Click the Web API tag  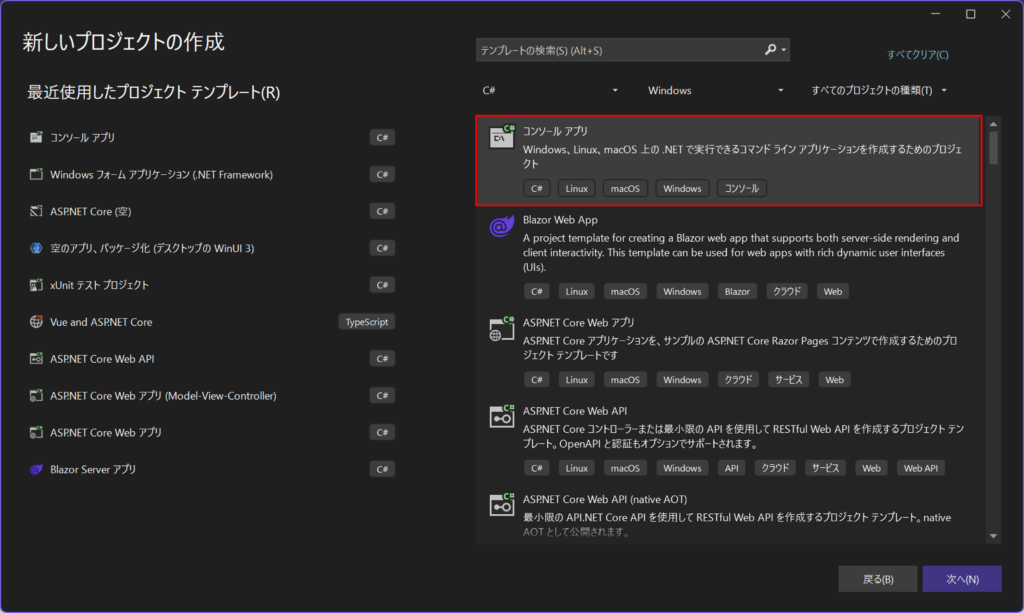tap(920, 468)
